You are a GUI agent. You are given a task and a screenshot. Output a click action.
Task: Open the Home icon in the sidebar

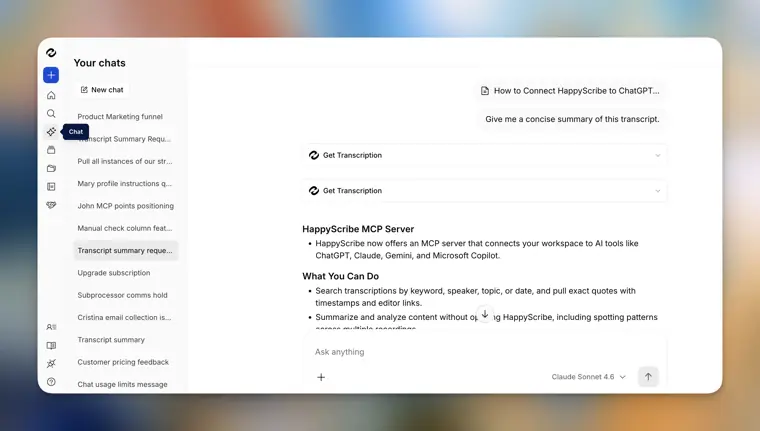51,95
